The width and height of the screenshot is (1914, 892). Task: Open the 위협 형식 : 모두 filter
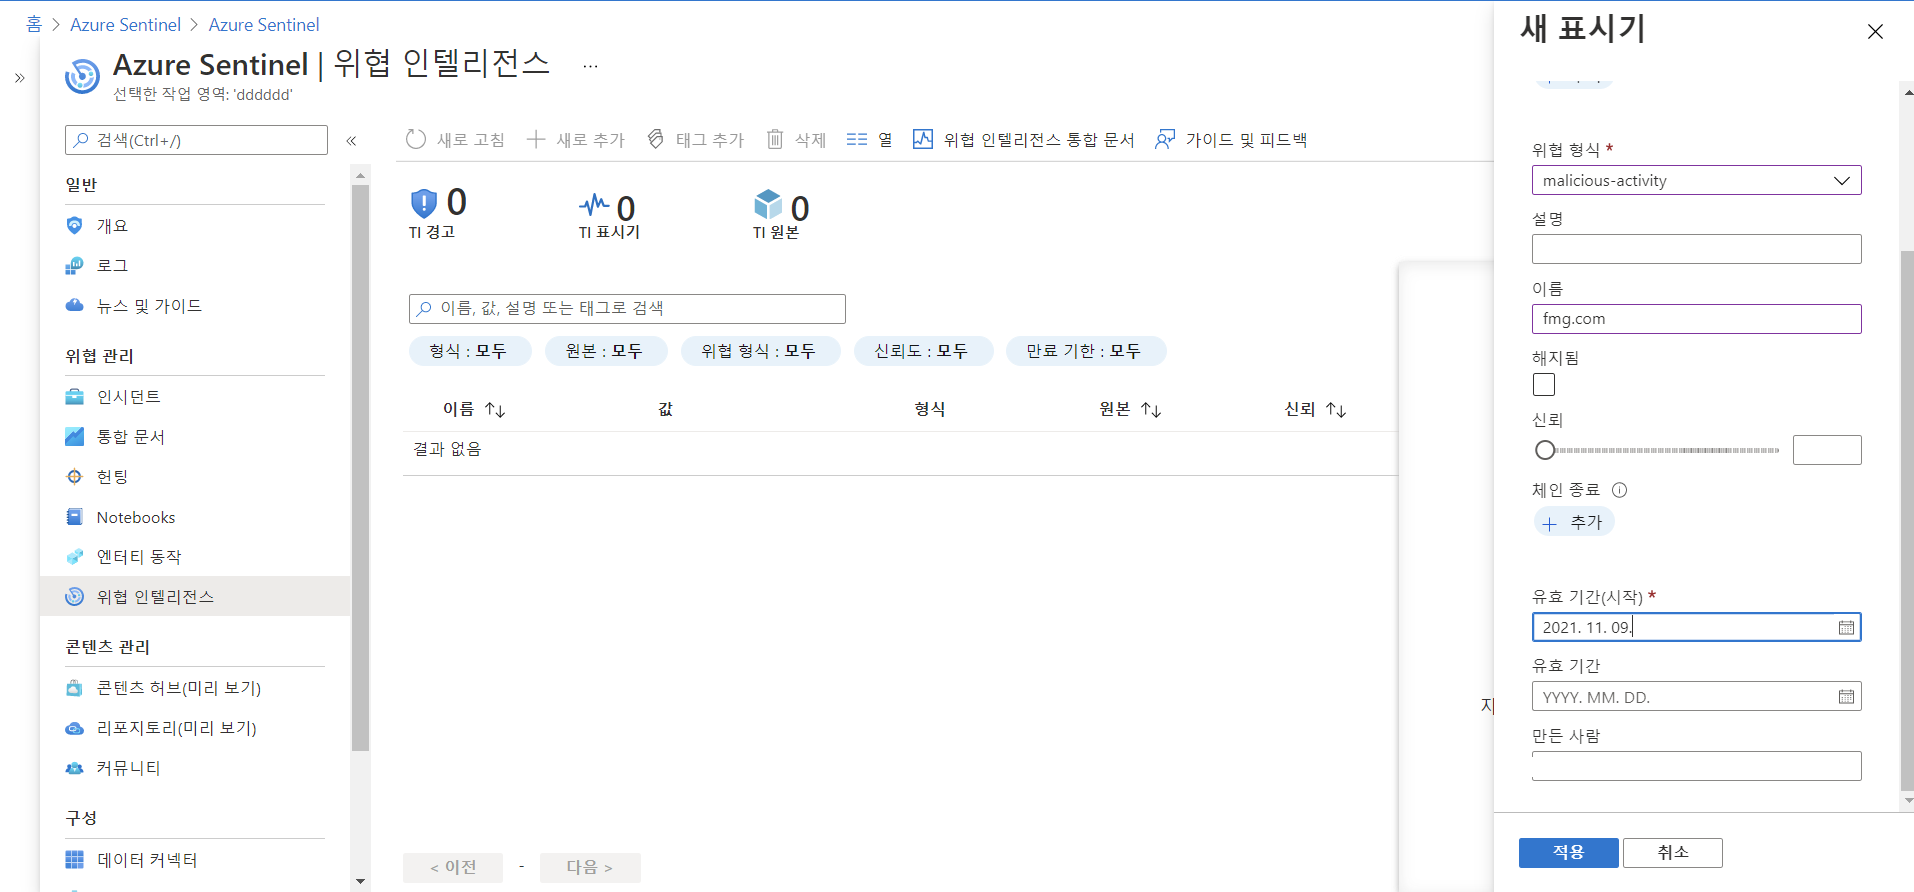[x=759, y=351]
